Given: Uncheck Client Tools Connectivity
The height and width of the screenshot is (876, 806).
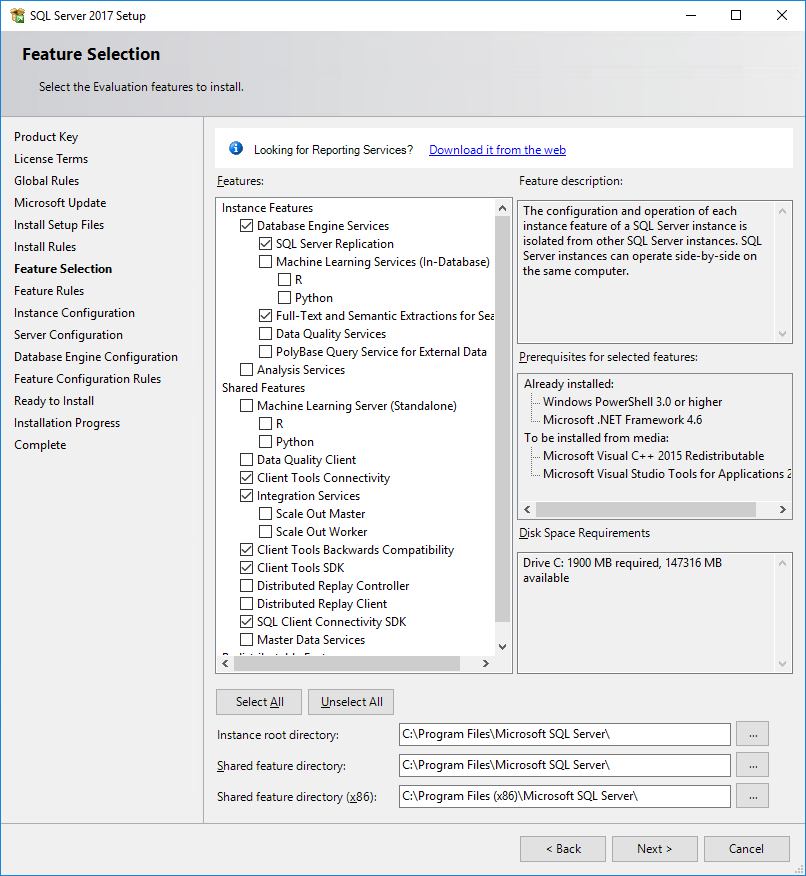Looking at the screenshot, I should tap(246, 478).
